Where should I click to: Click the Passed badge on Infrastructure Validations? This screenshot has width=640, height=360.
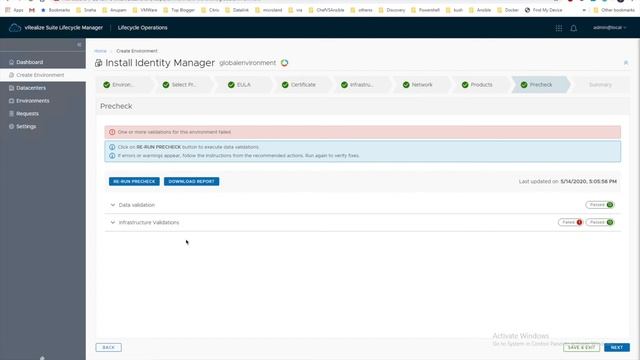[600, 222]
